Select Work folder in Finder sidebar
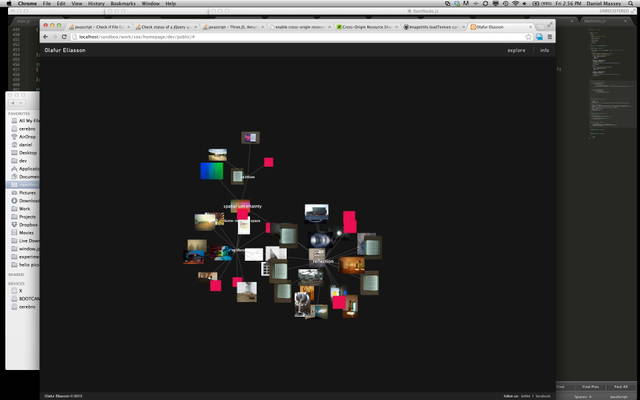The image size is (640, 400). pos(21,209)
